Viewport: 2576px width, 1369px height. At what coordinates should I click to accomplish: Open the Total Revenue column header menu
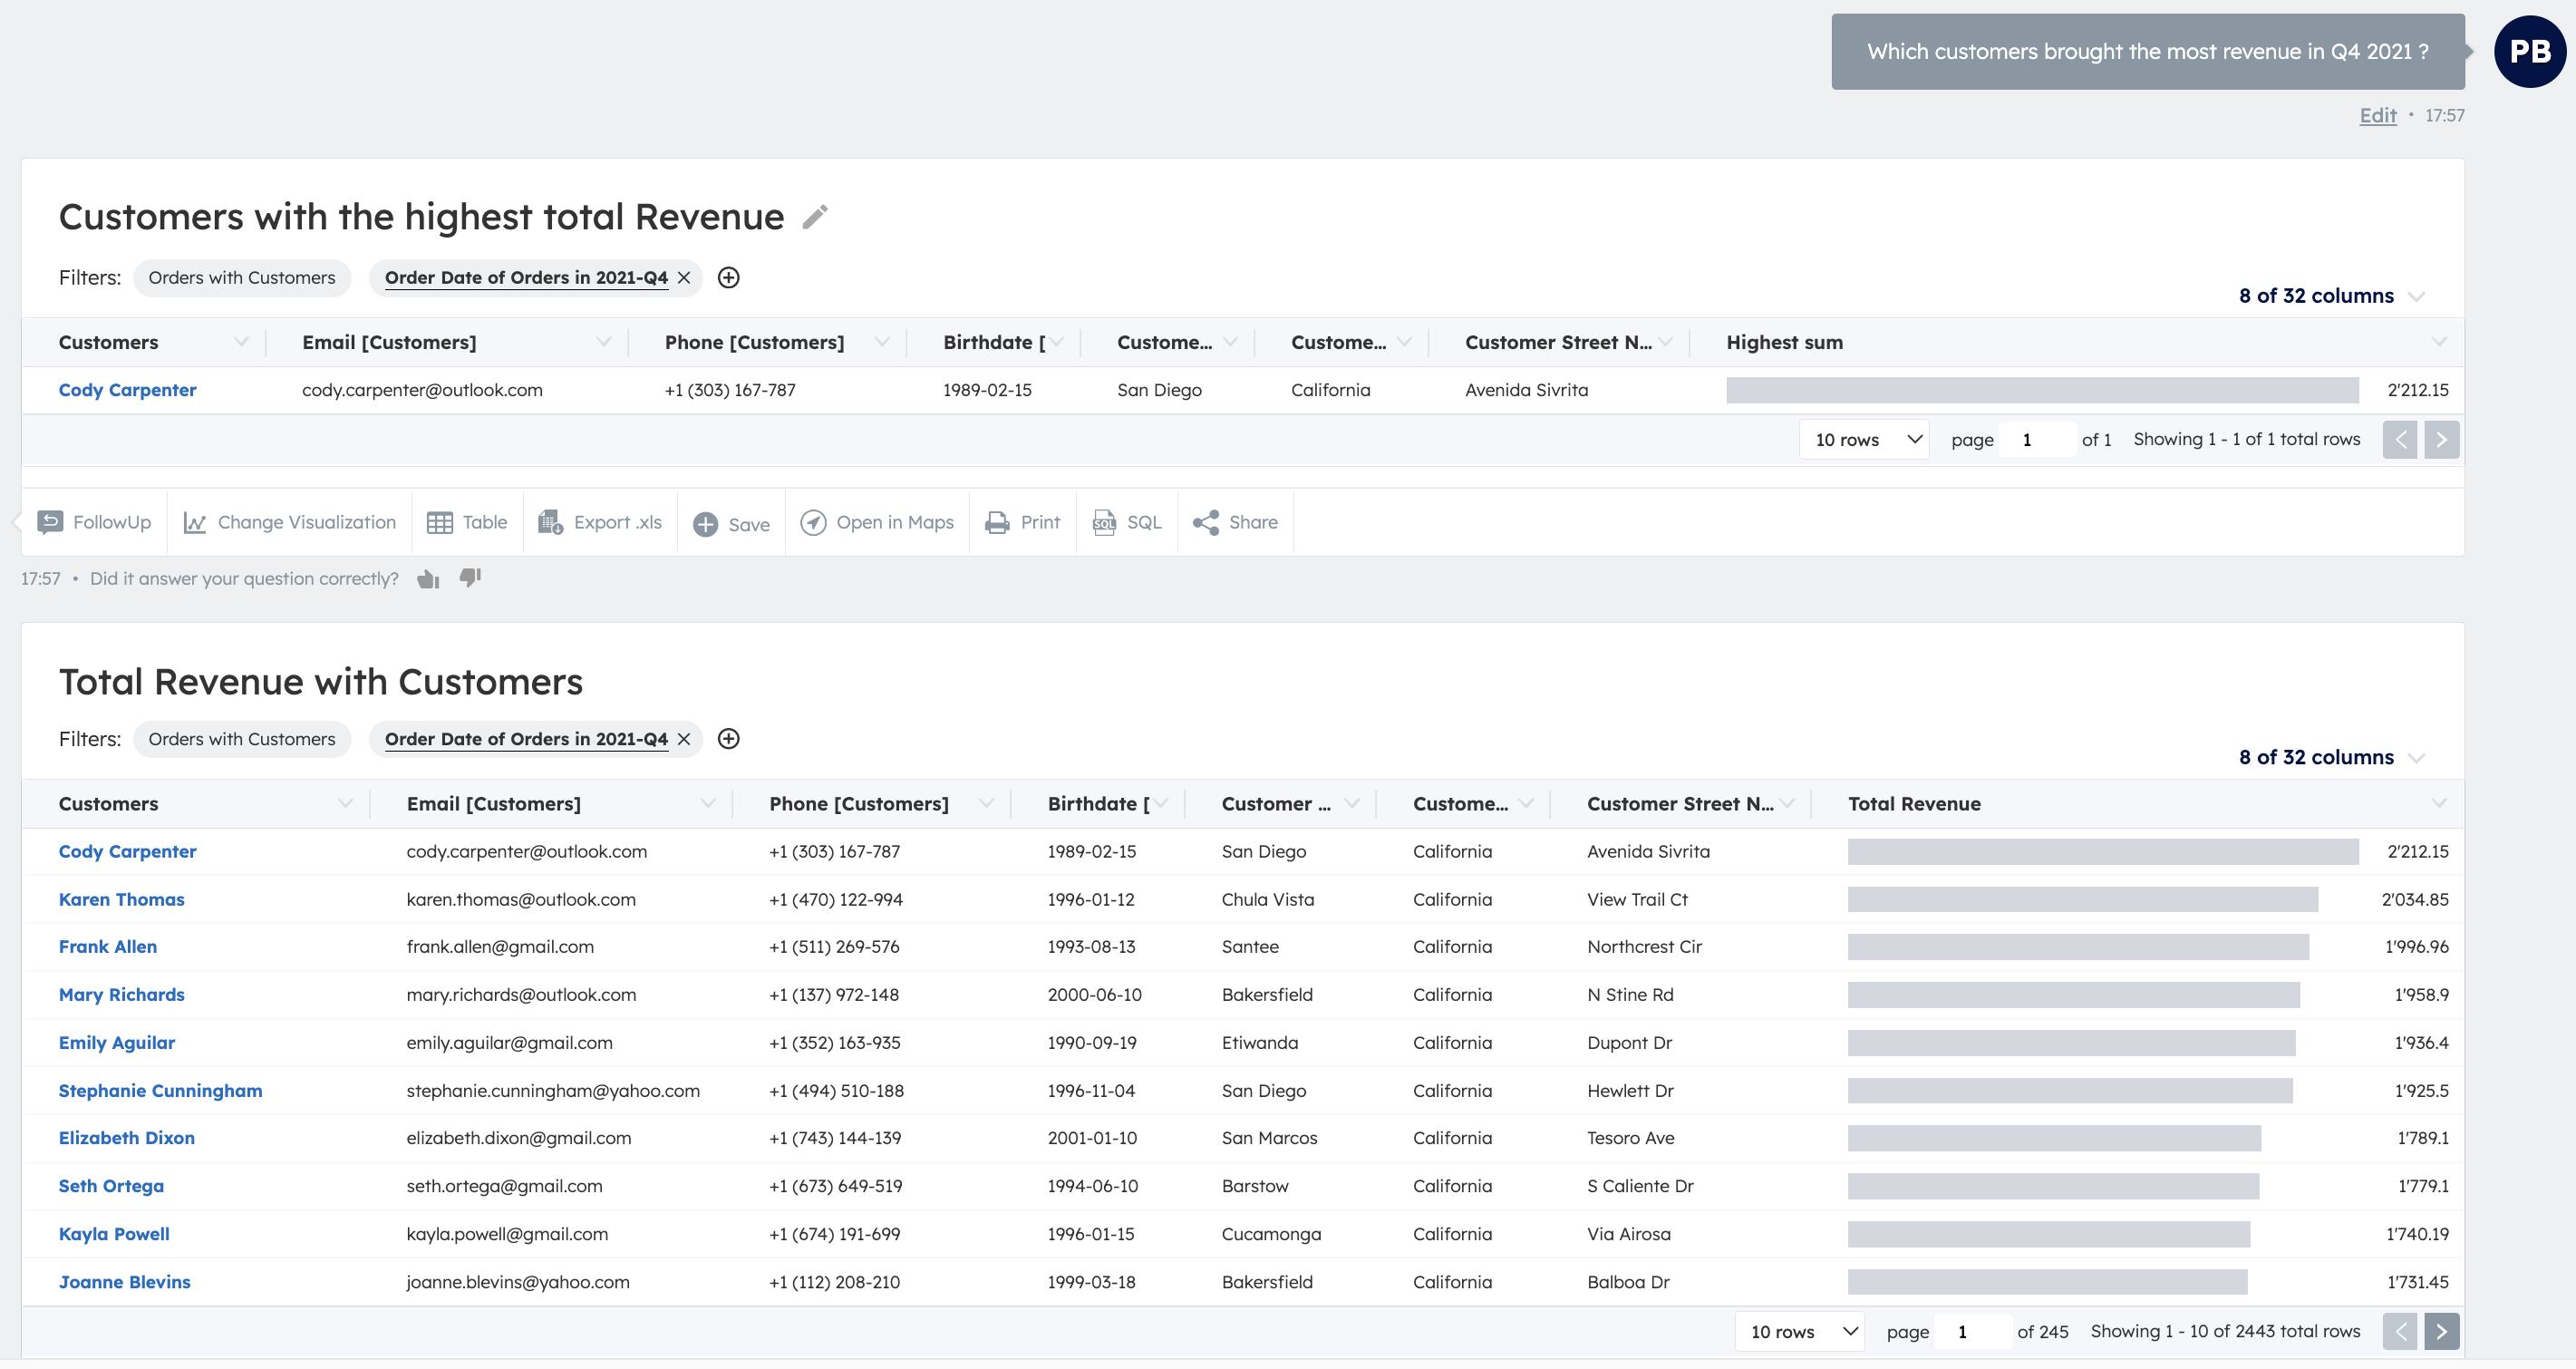pyautogui.click(x=2438, y=804)
